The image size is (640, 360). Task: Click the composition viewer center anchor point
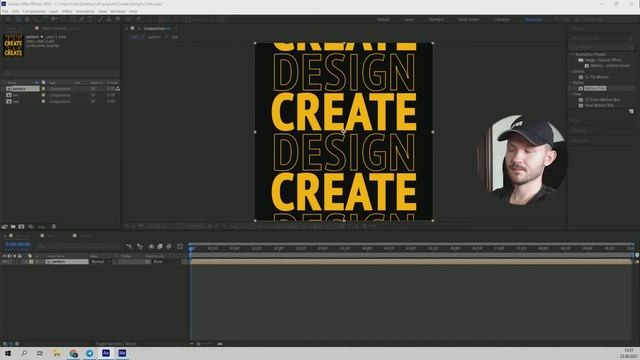(x=343, y=131)
